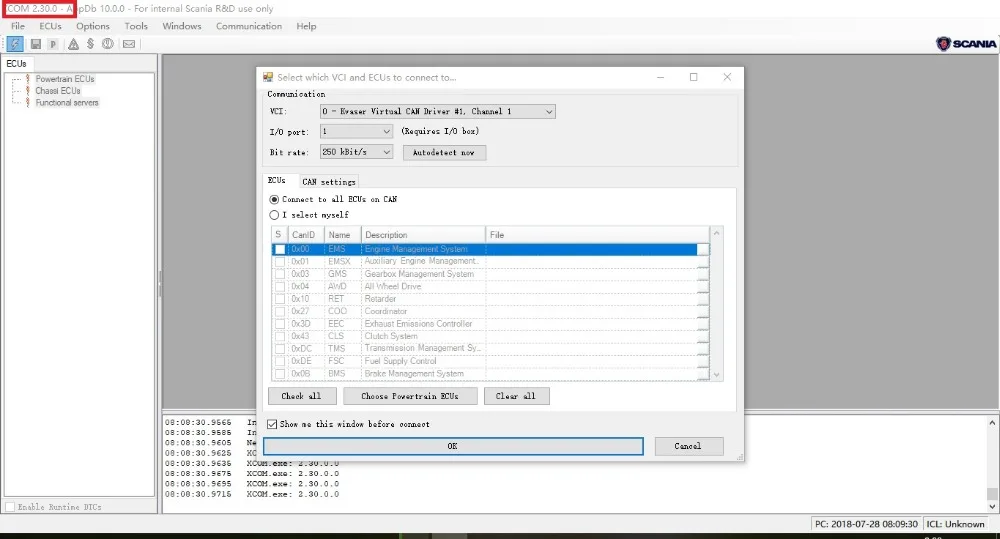Click the log panel scroll-down arrow
The image size is (1000, 539).
[992, 507]
